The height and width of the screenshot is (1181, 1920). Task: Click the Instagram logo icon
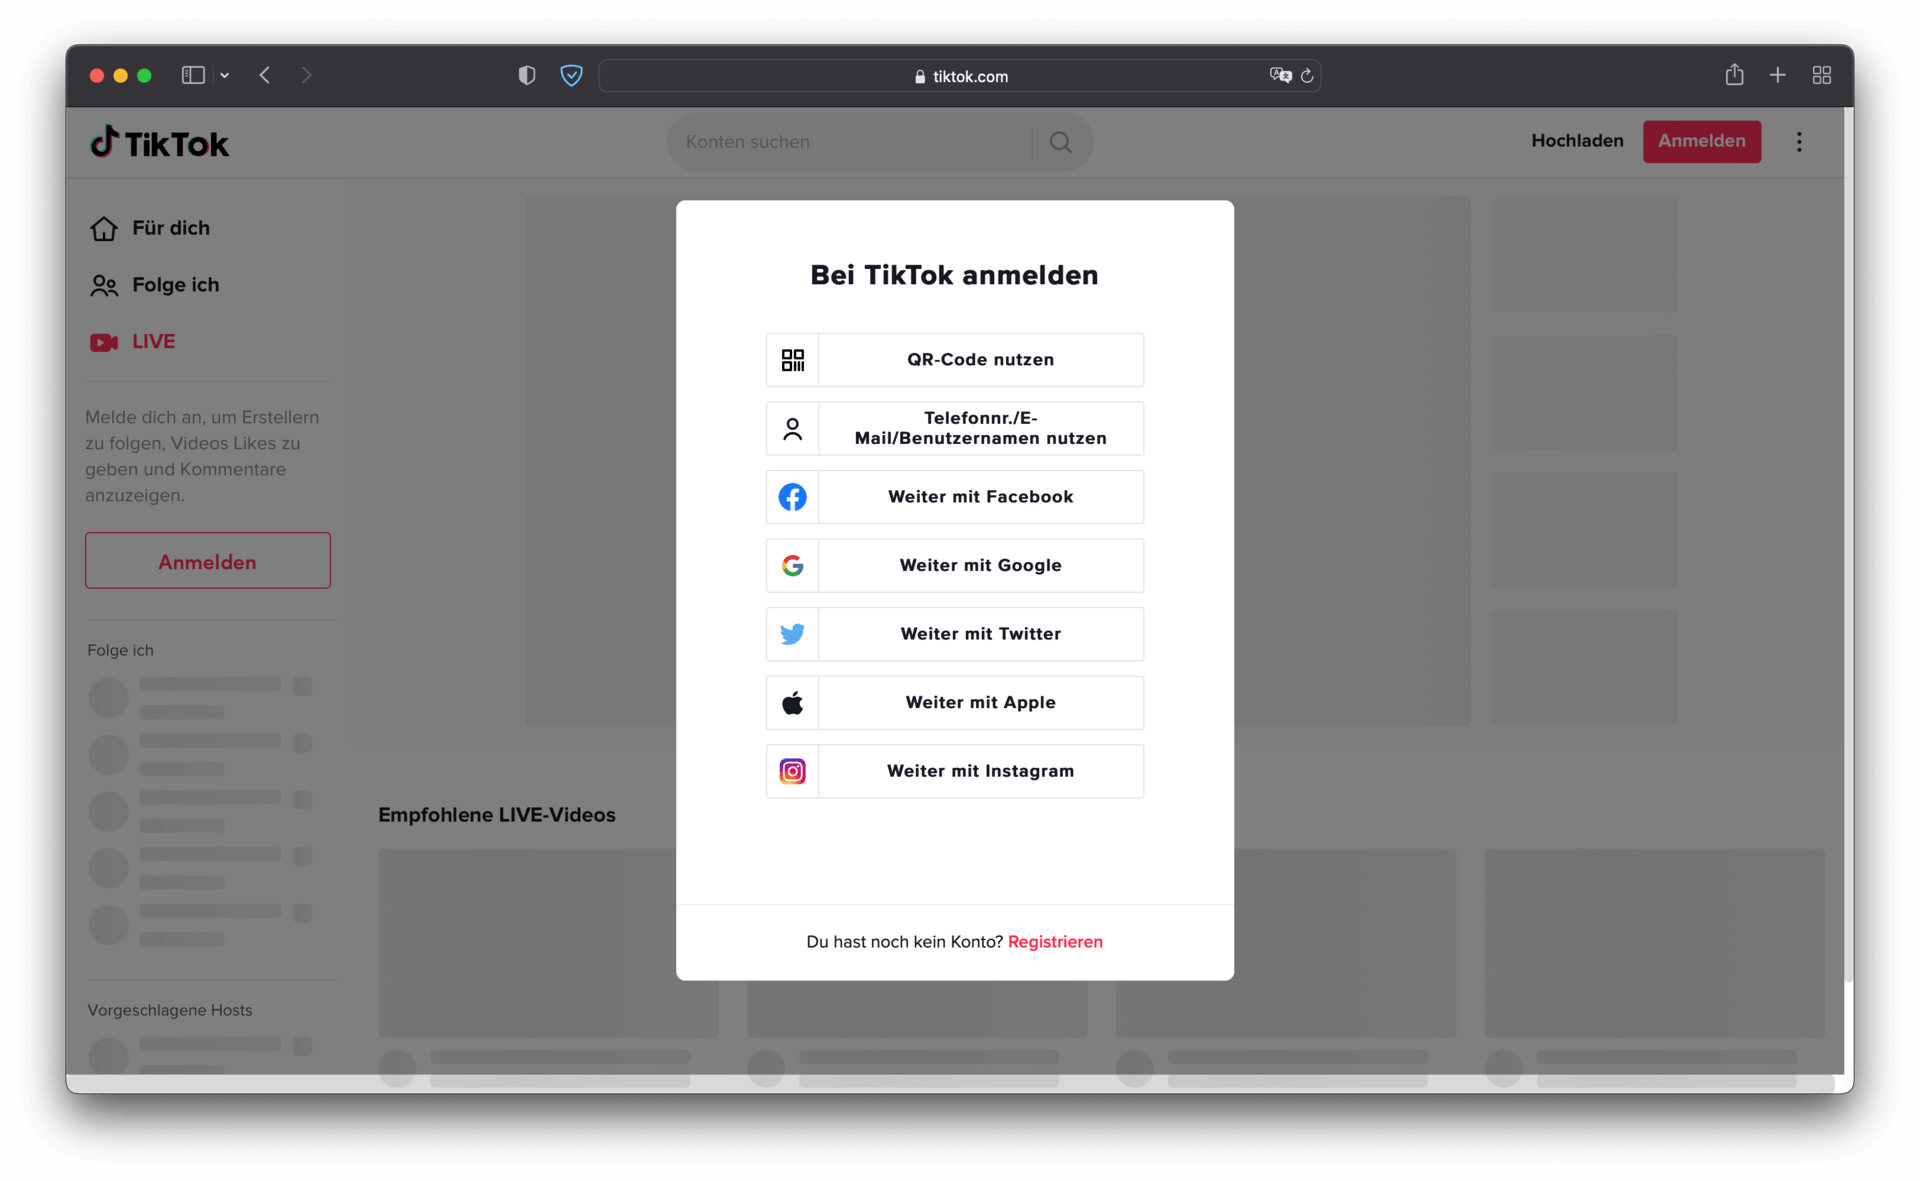click(792, 771)
